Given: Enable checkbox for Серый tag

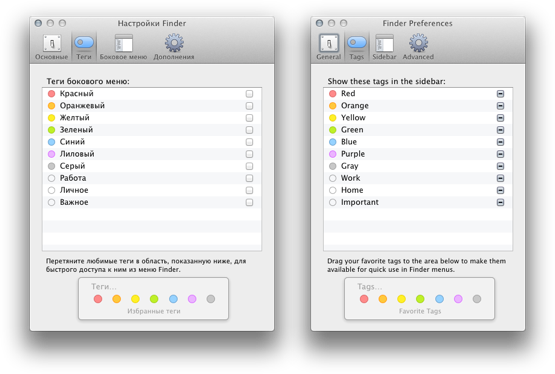Looking at the screenshot, I should pyautogui.click(x=249, y=166).
